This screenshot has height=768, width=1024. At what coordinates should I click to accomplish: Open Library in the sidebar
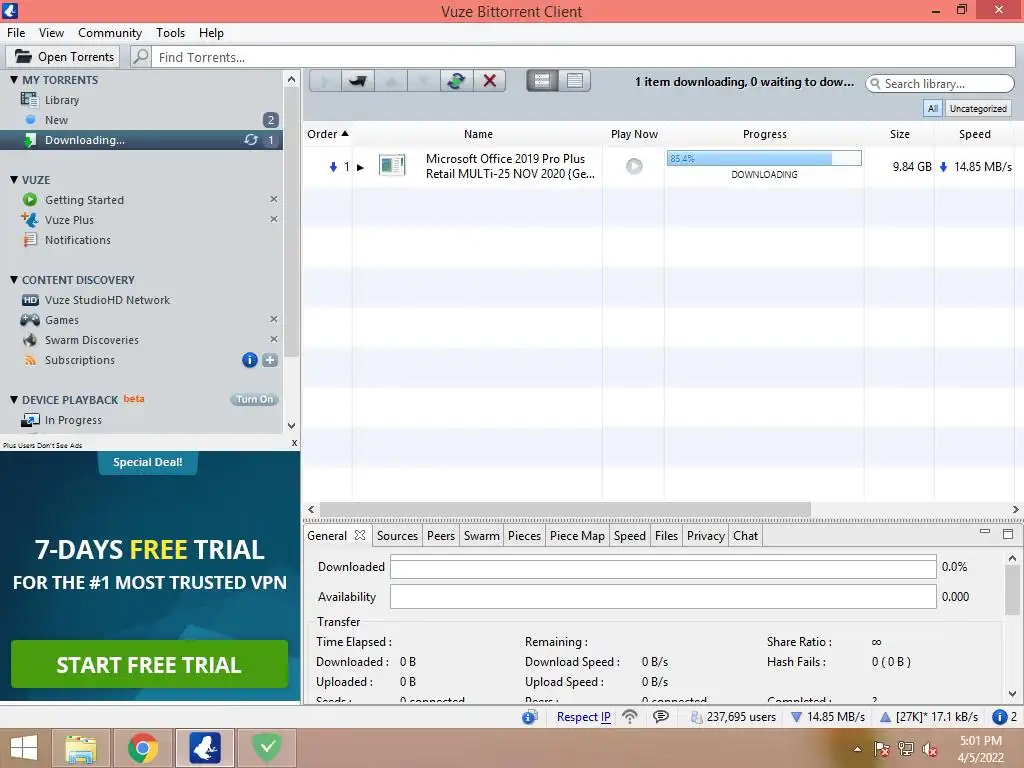[x=61, y=100]
